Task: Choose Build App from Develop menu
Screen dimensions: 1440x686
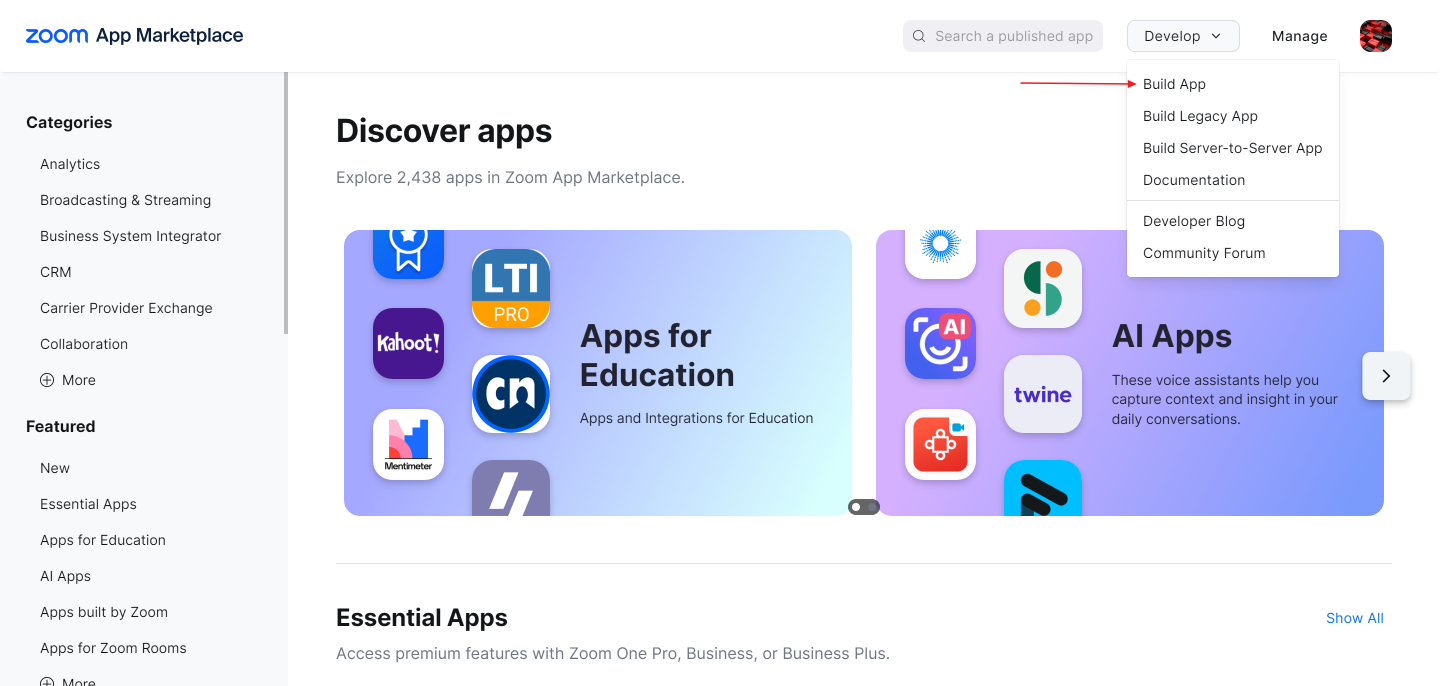Action: click(x=1174, y=84)
